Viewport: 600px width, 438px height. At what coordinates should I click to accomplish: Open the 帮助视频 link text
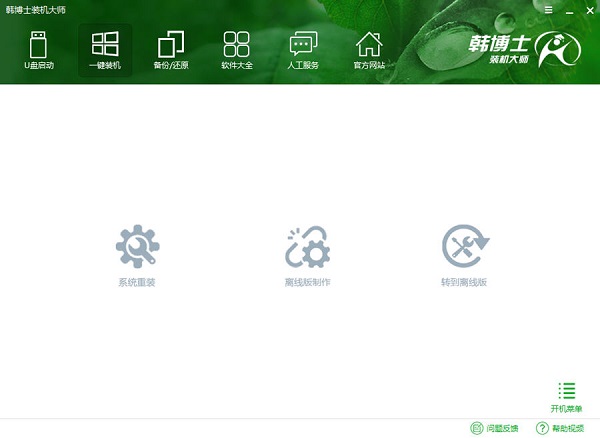click(568, 428)
